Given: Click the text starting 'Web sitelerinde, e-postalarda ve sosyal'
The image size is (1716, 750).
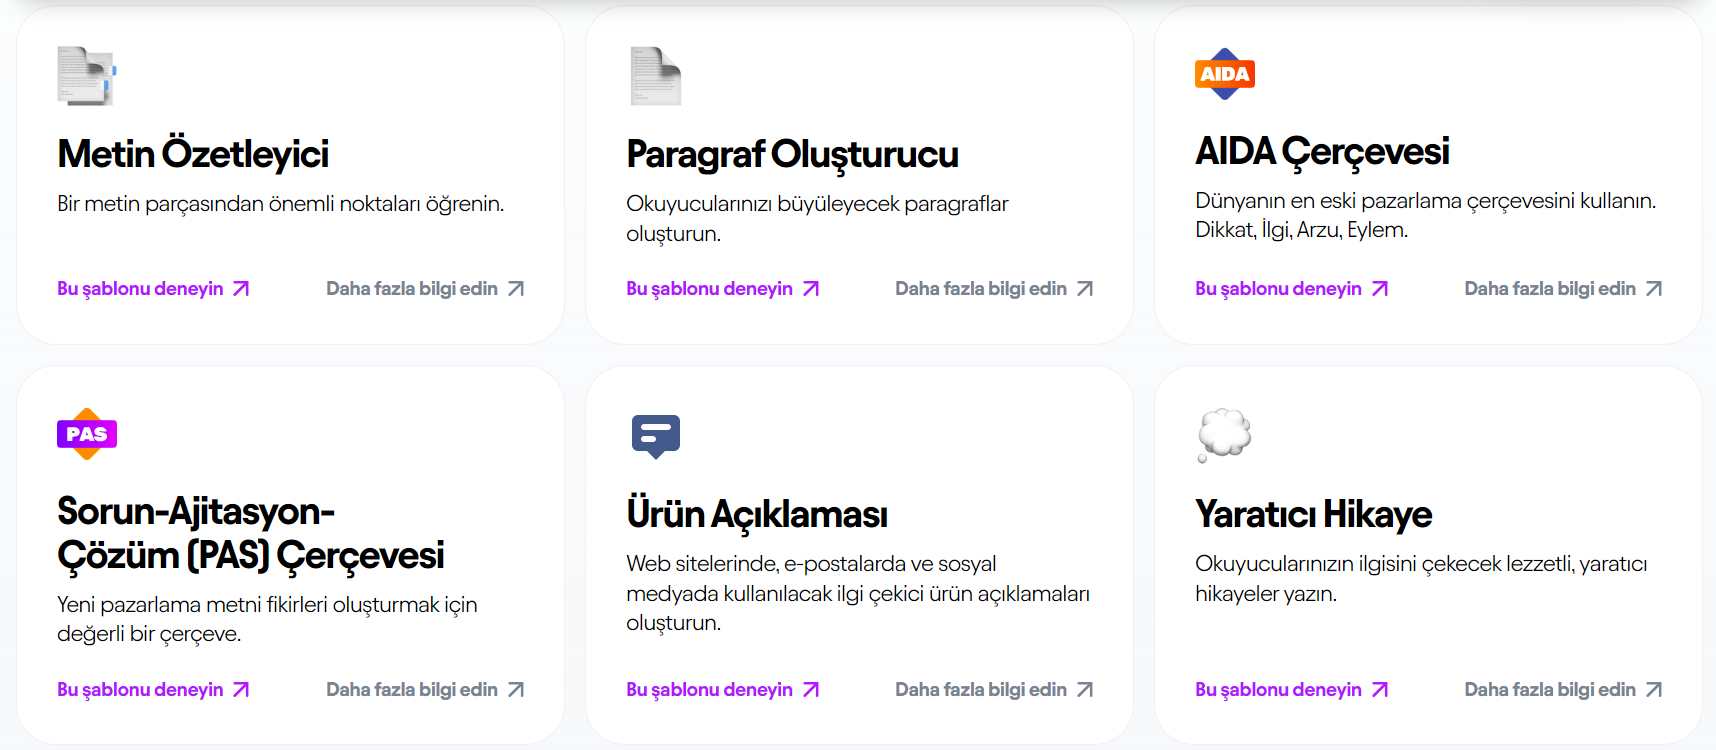Looking at the screenshot, I should point(858,593).
